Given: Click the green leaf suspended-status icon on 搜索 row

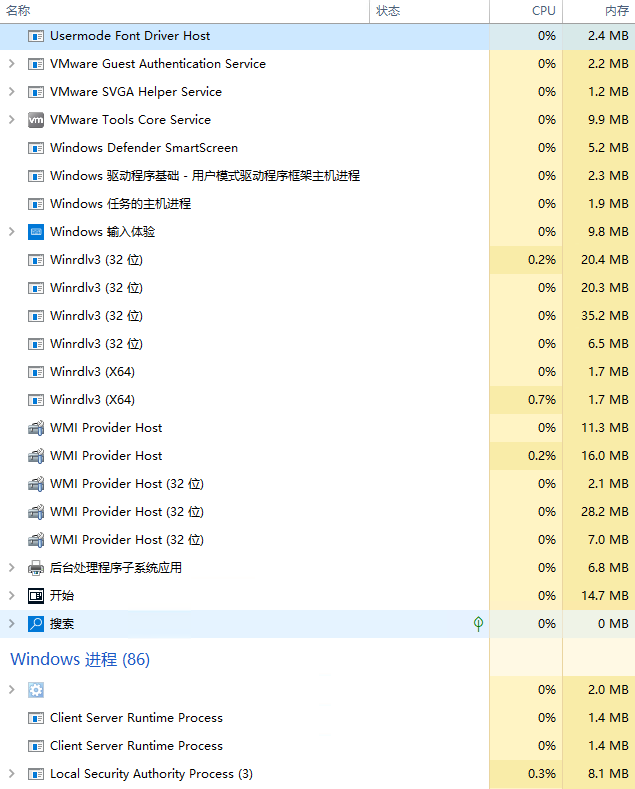Looking at the screenshot, I should (479, 624).
